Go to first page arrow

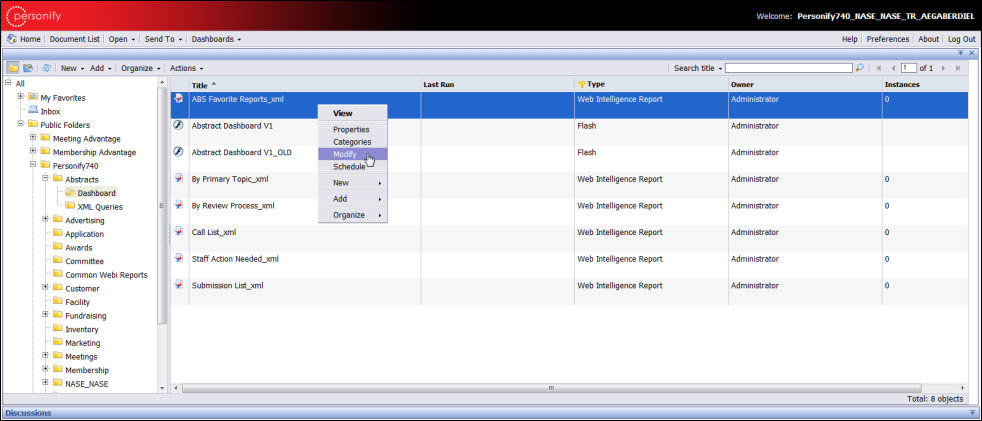[879, 68]
